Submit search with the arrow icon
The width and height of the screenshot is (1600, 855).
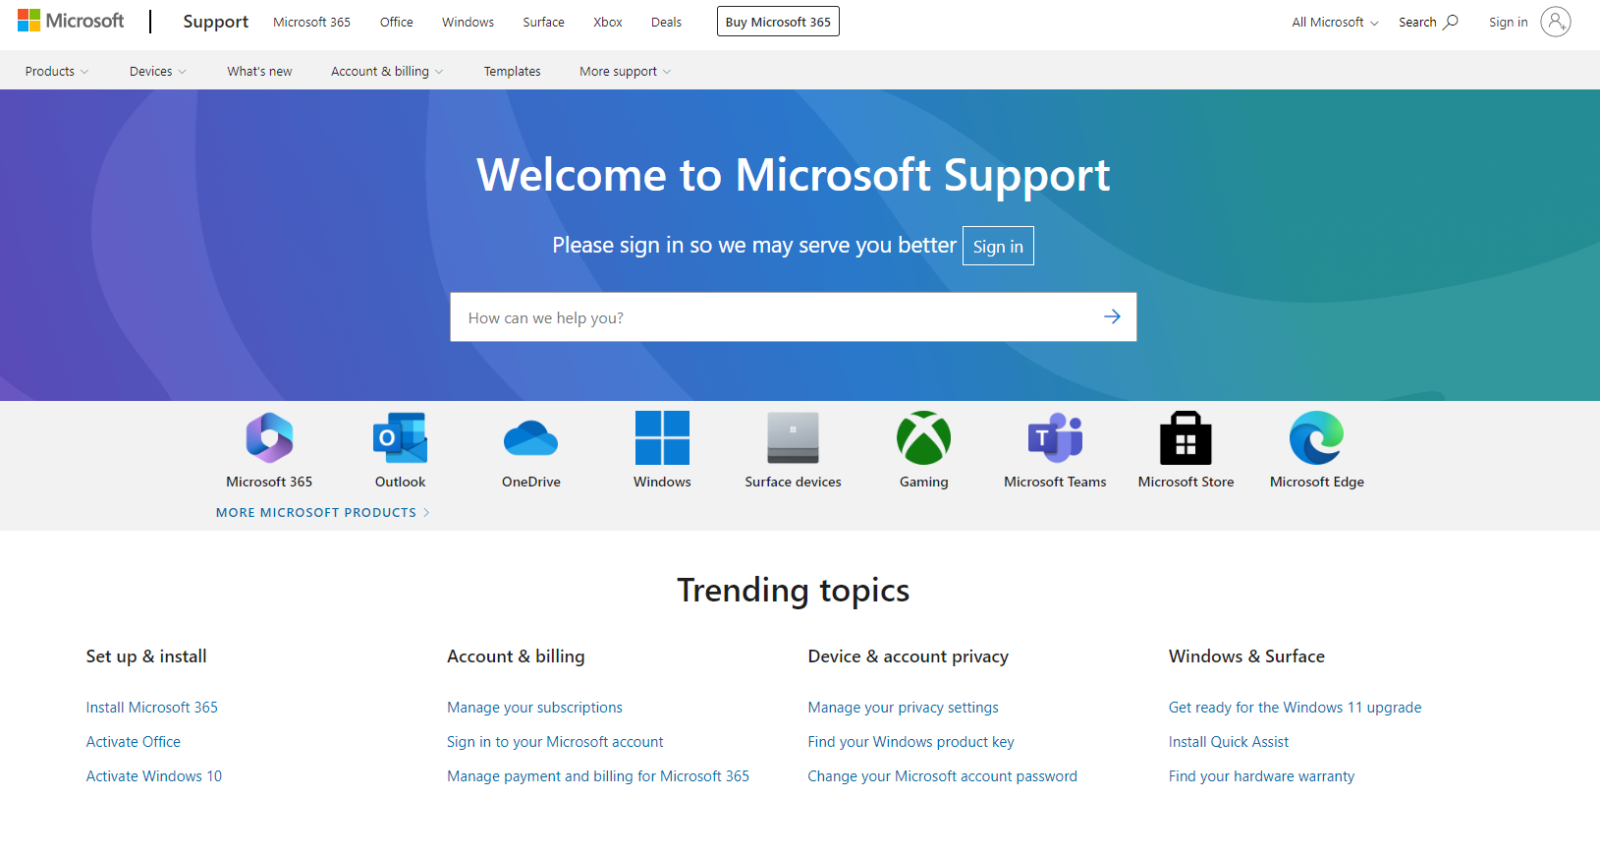1112,317
